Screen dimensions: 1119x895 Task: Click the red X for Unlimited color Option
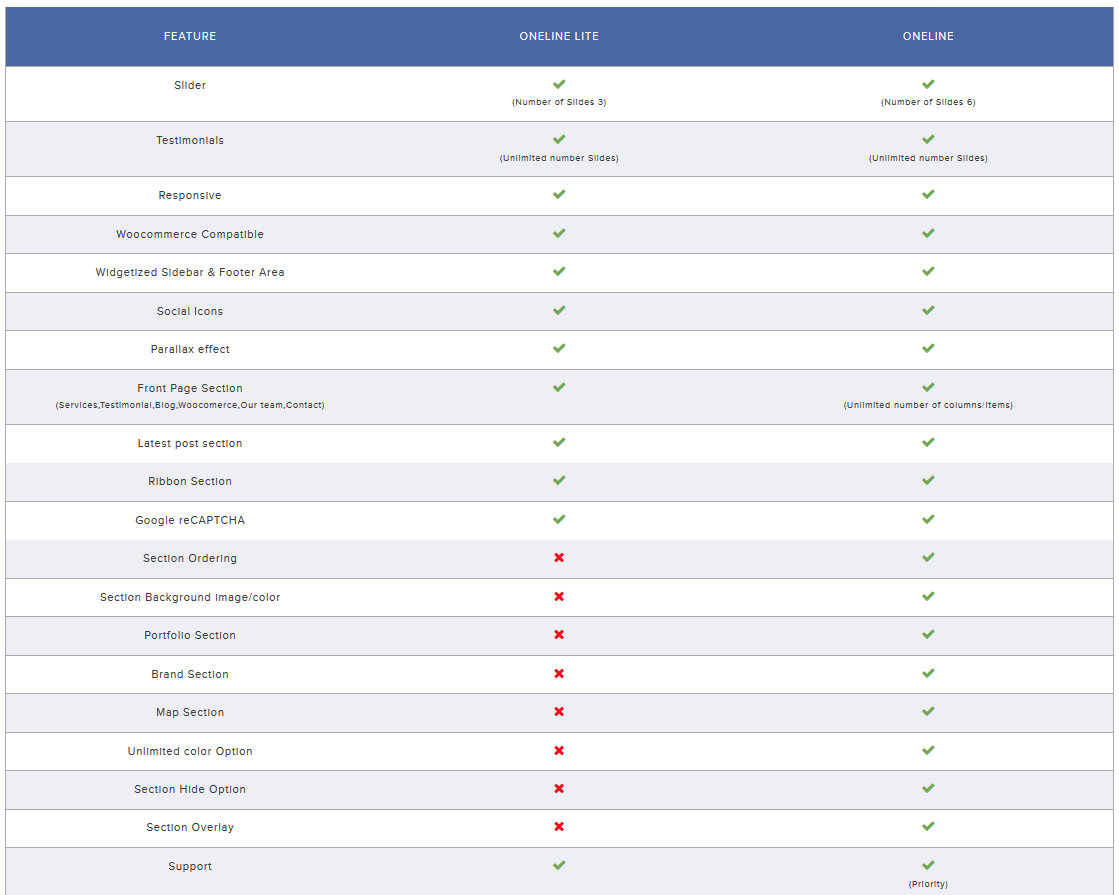(559, 751)
